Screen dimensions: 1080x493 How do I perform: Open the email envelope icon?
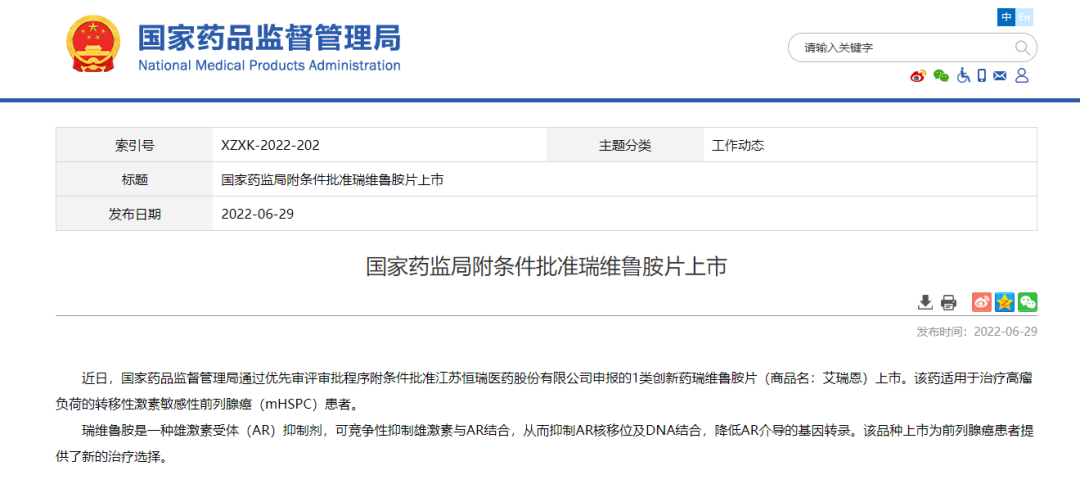1000,76
